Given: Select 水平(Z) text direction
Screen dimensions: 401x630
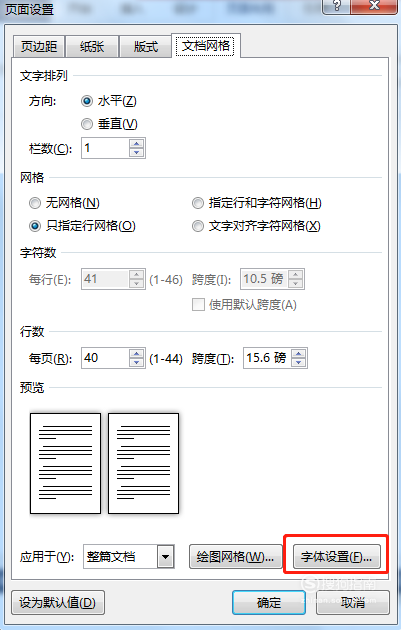Looking at the screenshot, I should 109,101.
